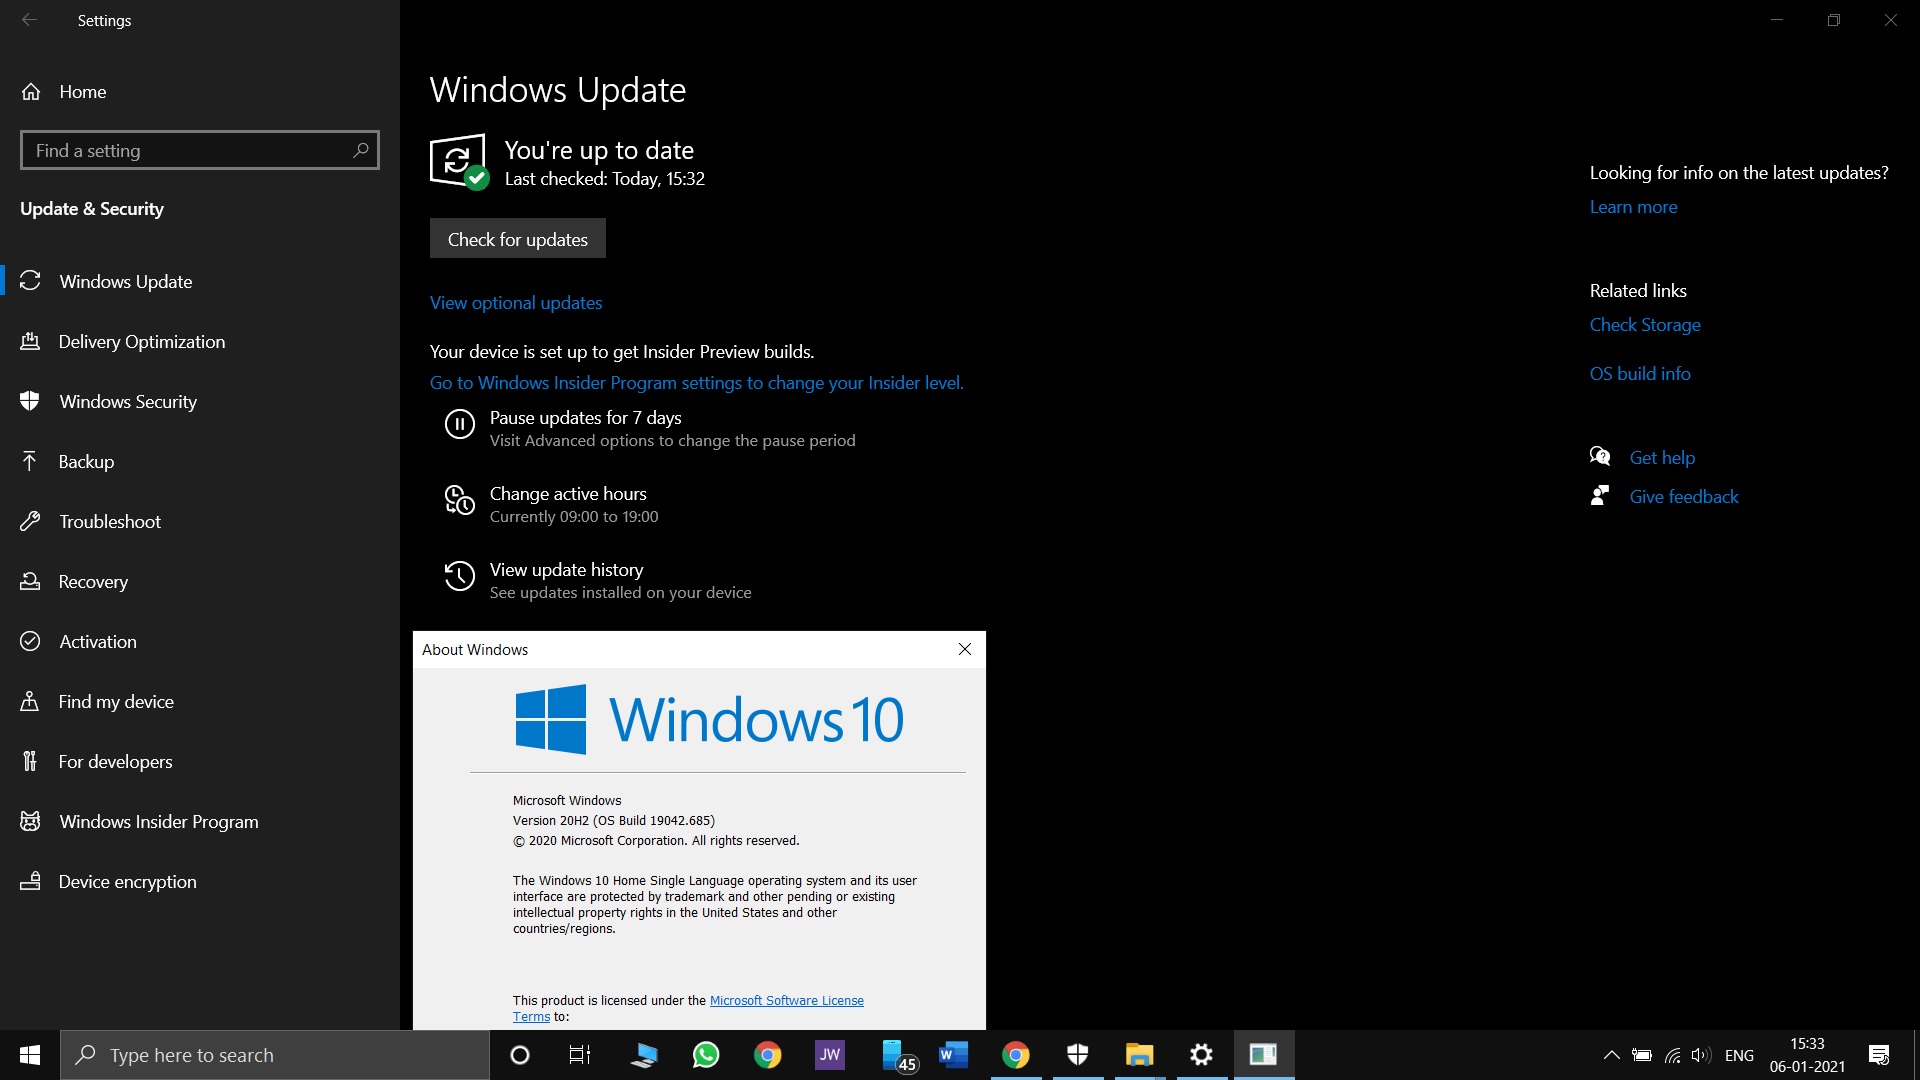The height and width of the screenshot is (1080, 1920).
Task: Open the running Chrome window on taskbar
Action: pos(1016,1055)
